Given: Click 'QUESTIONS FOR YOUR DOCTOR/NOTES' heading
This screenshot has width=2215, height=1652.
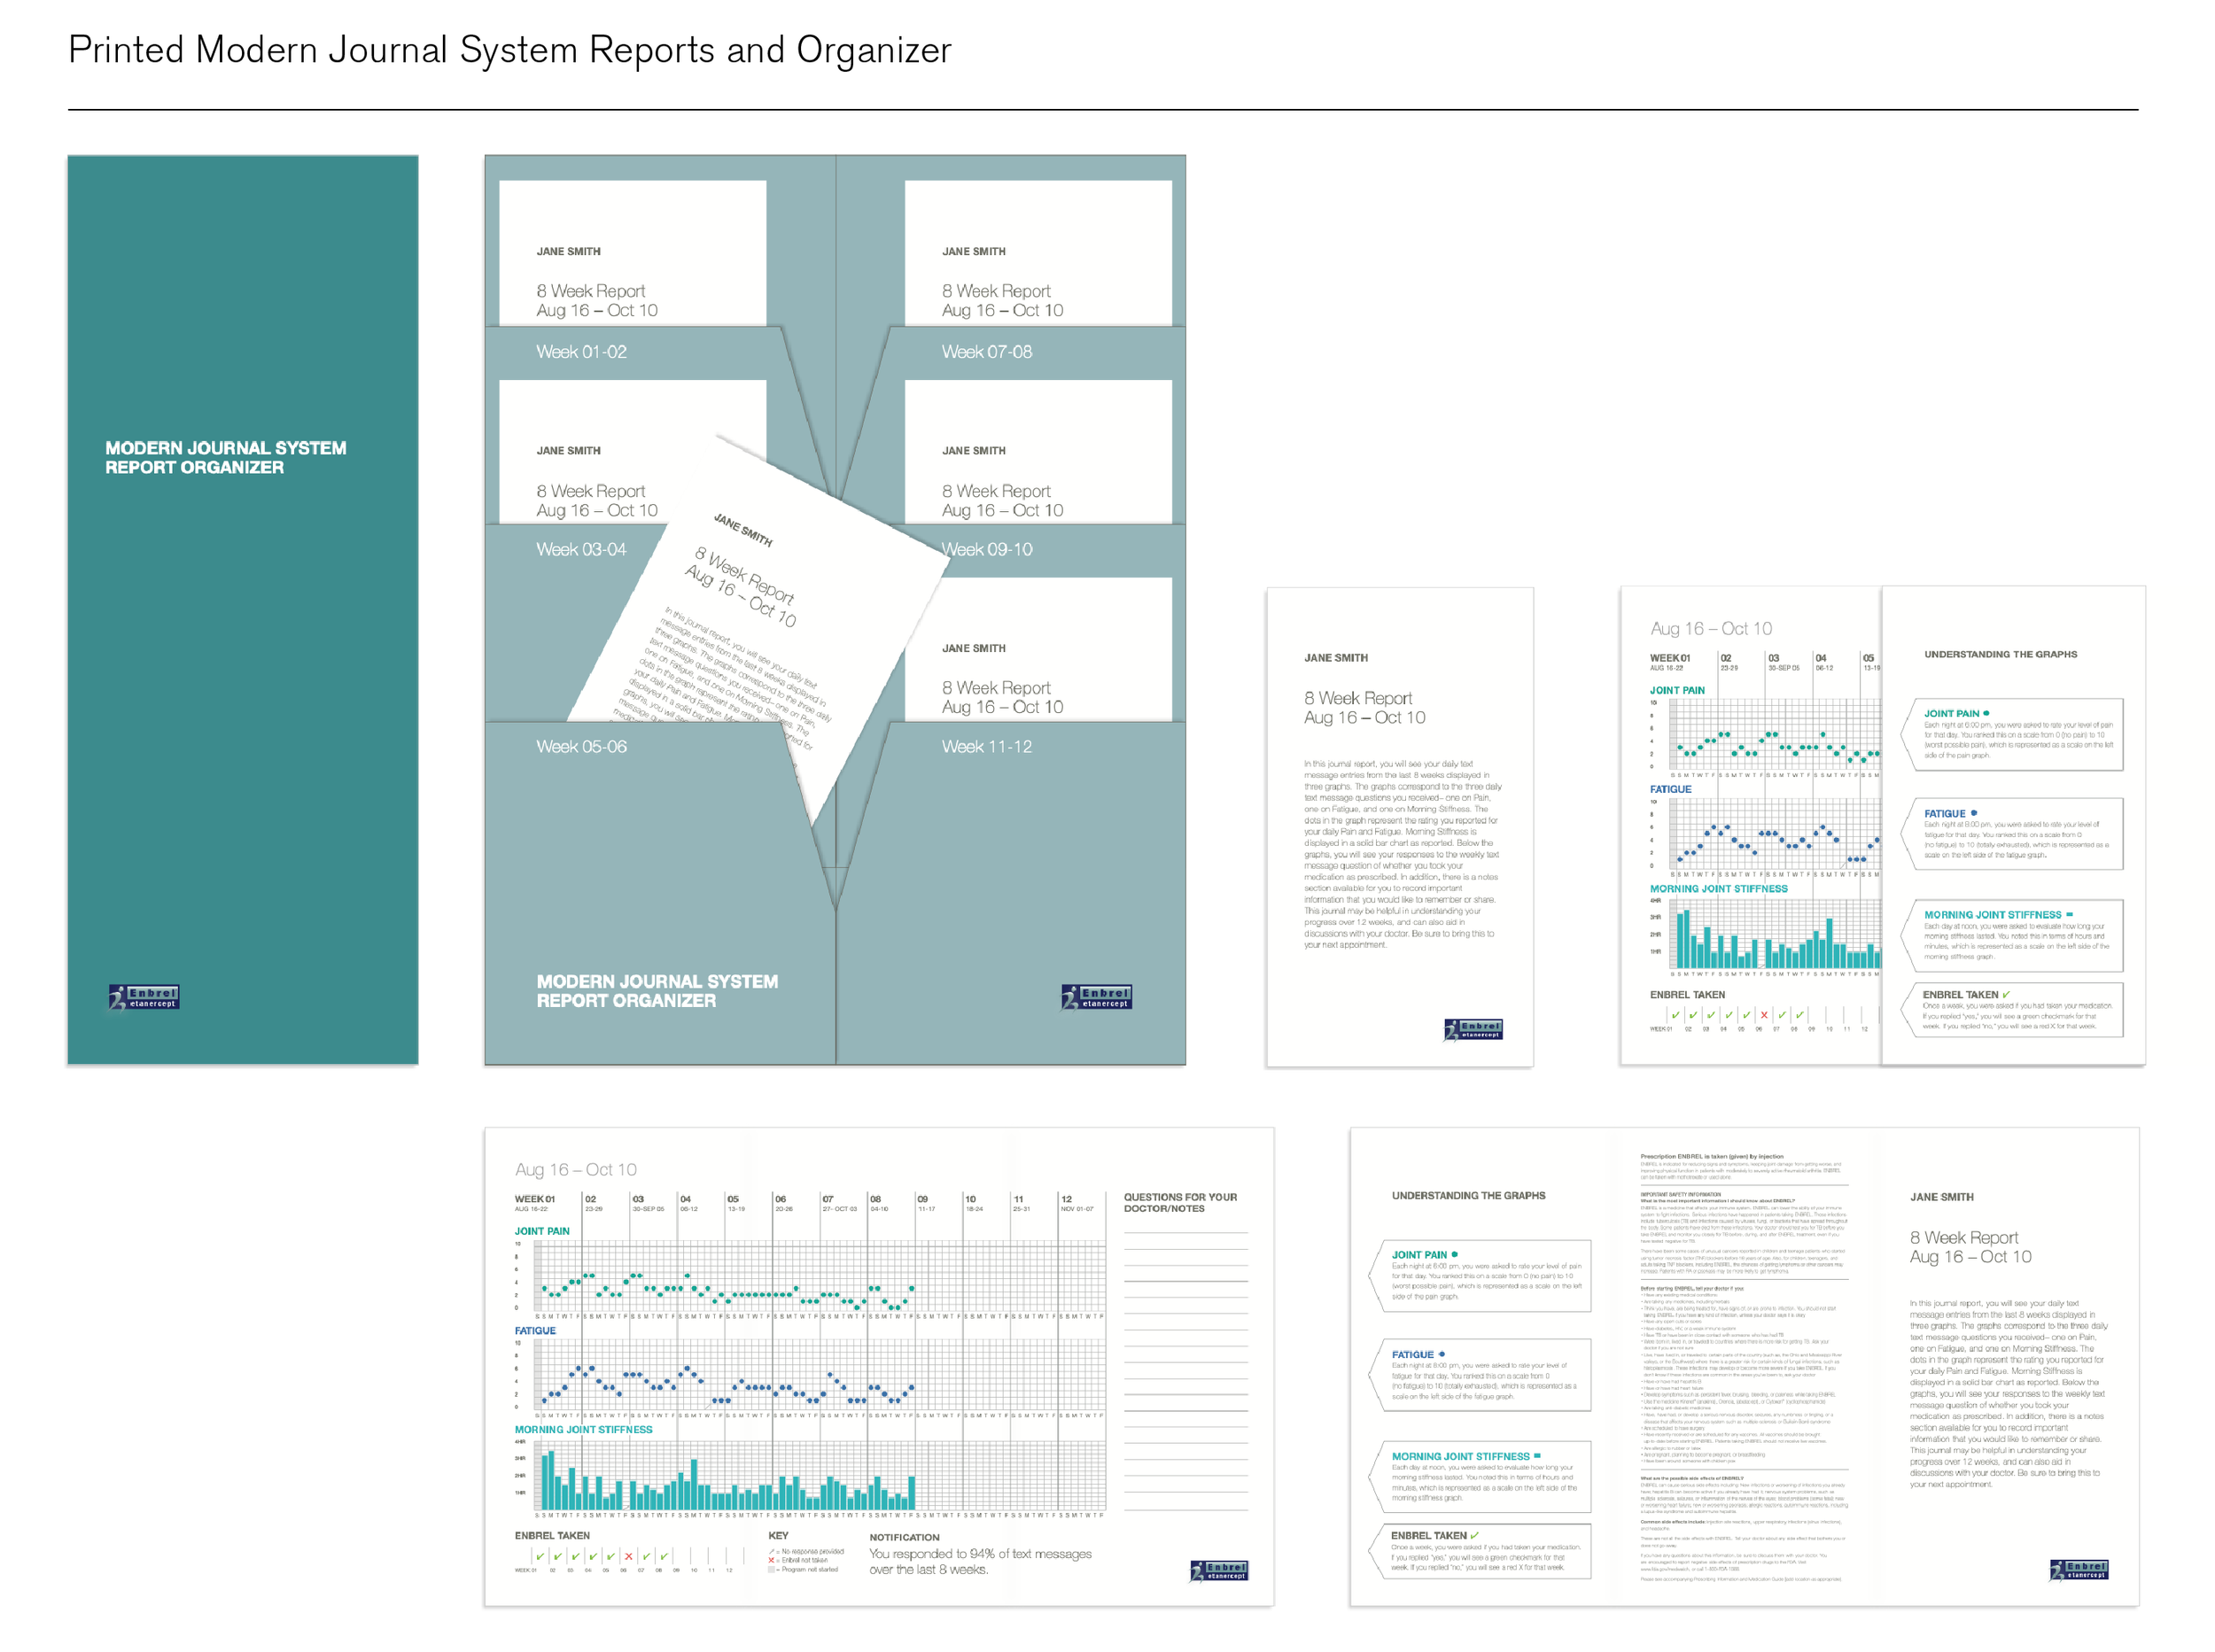Looking at the screenshot, I should coord(1179,1202).
